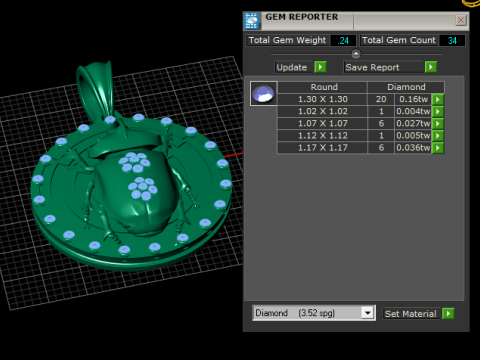Click the 0.036tw weight cell
This screenshot has height=360, width=480.
click(413, 148)
